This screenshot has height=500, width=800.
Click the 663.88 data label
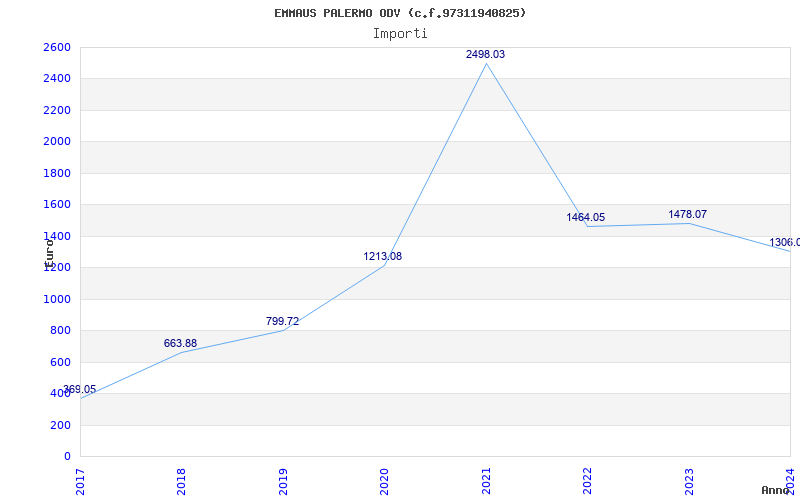click(180, 343)
